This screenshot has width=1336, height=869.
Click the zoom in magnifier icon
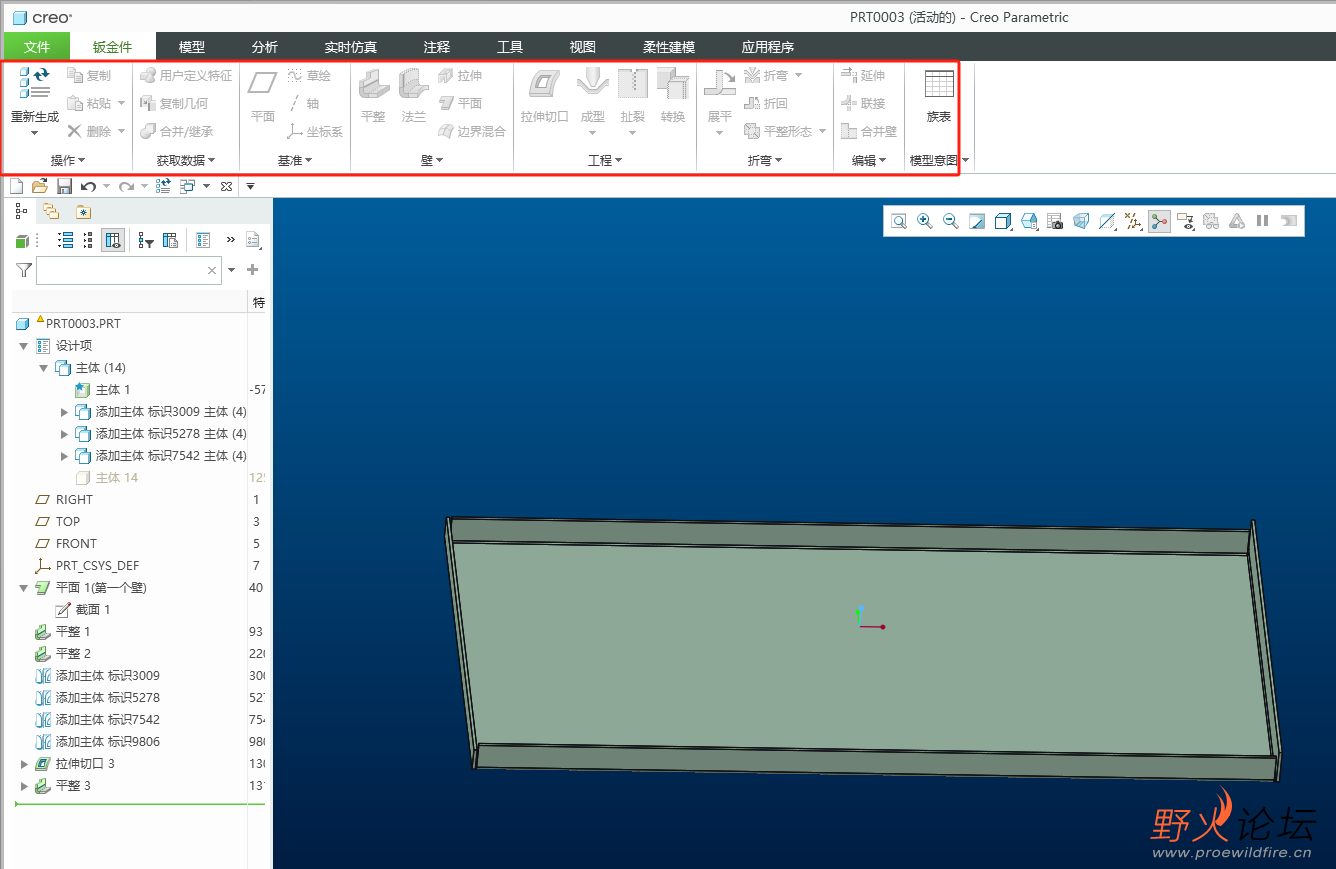click(925, 221)
